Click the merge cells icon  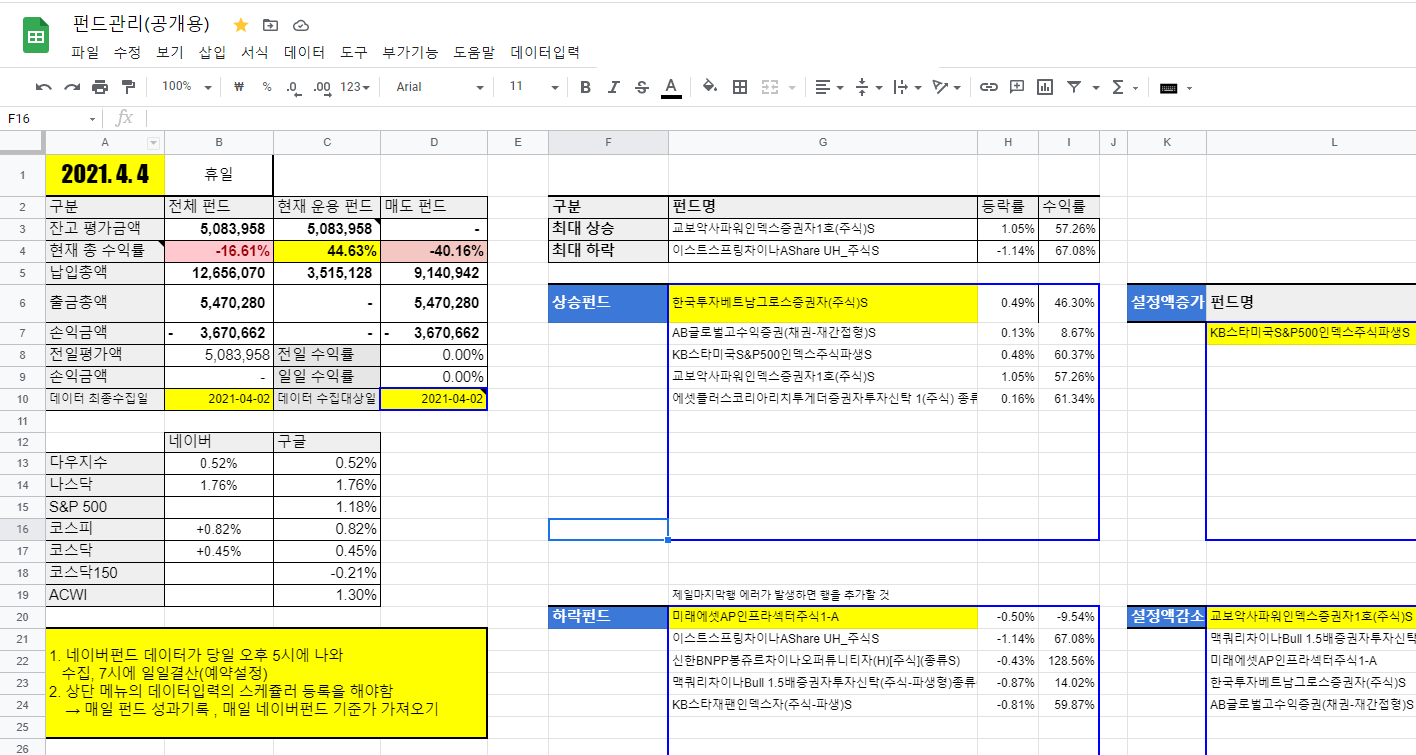(770, 87)
